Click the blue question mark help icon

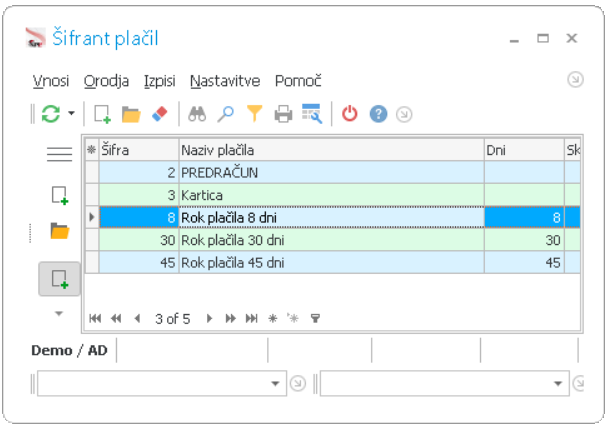click(378, 114)
